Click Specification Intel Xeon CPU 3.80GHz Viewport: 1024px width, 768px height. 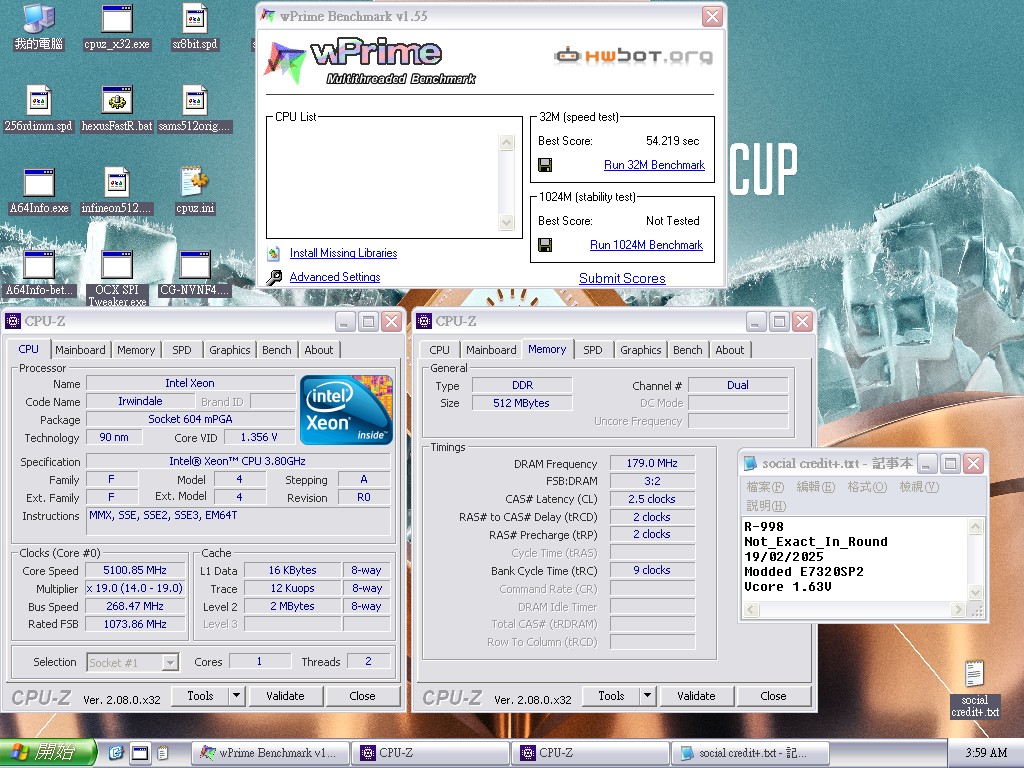238,461
